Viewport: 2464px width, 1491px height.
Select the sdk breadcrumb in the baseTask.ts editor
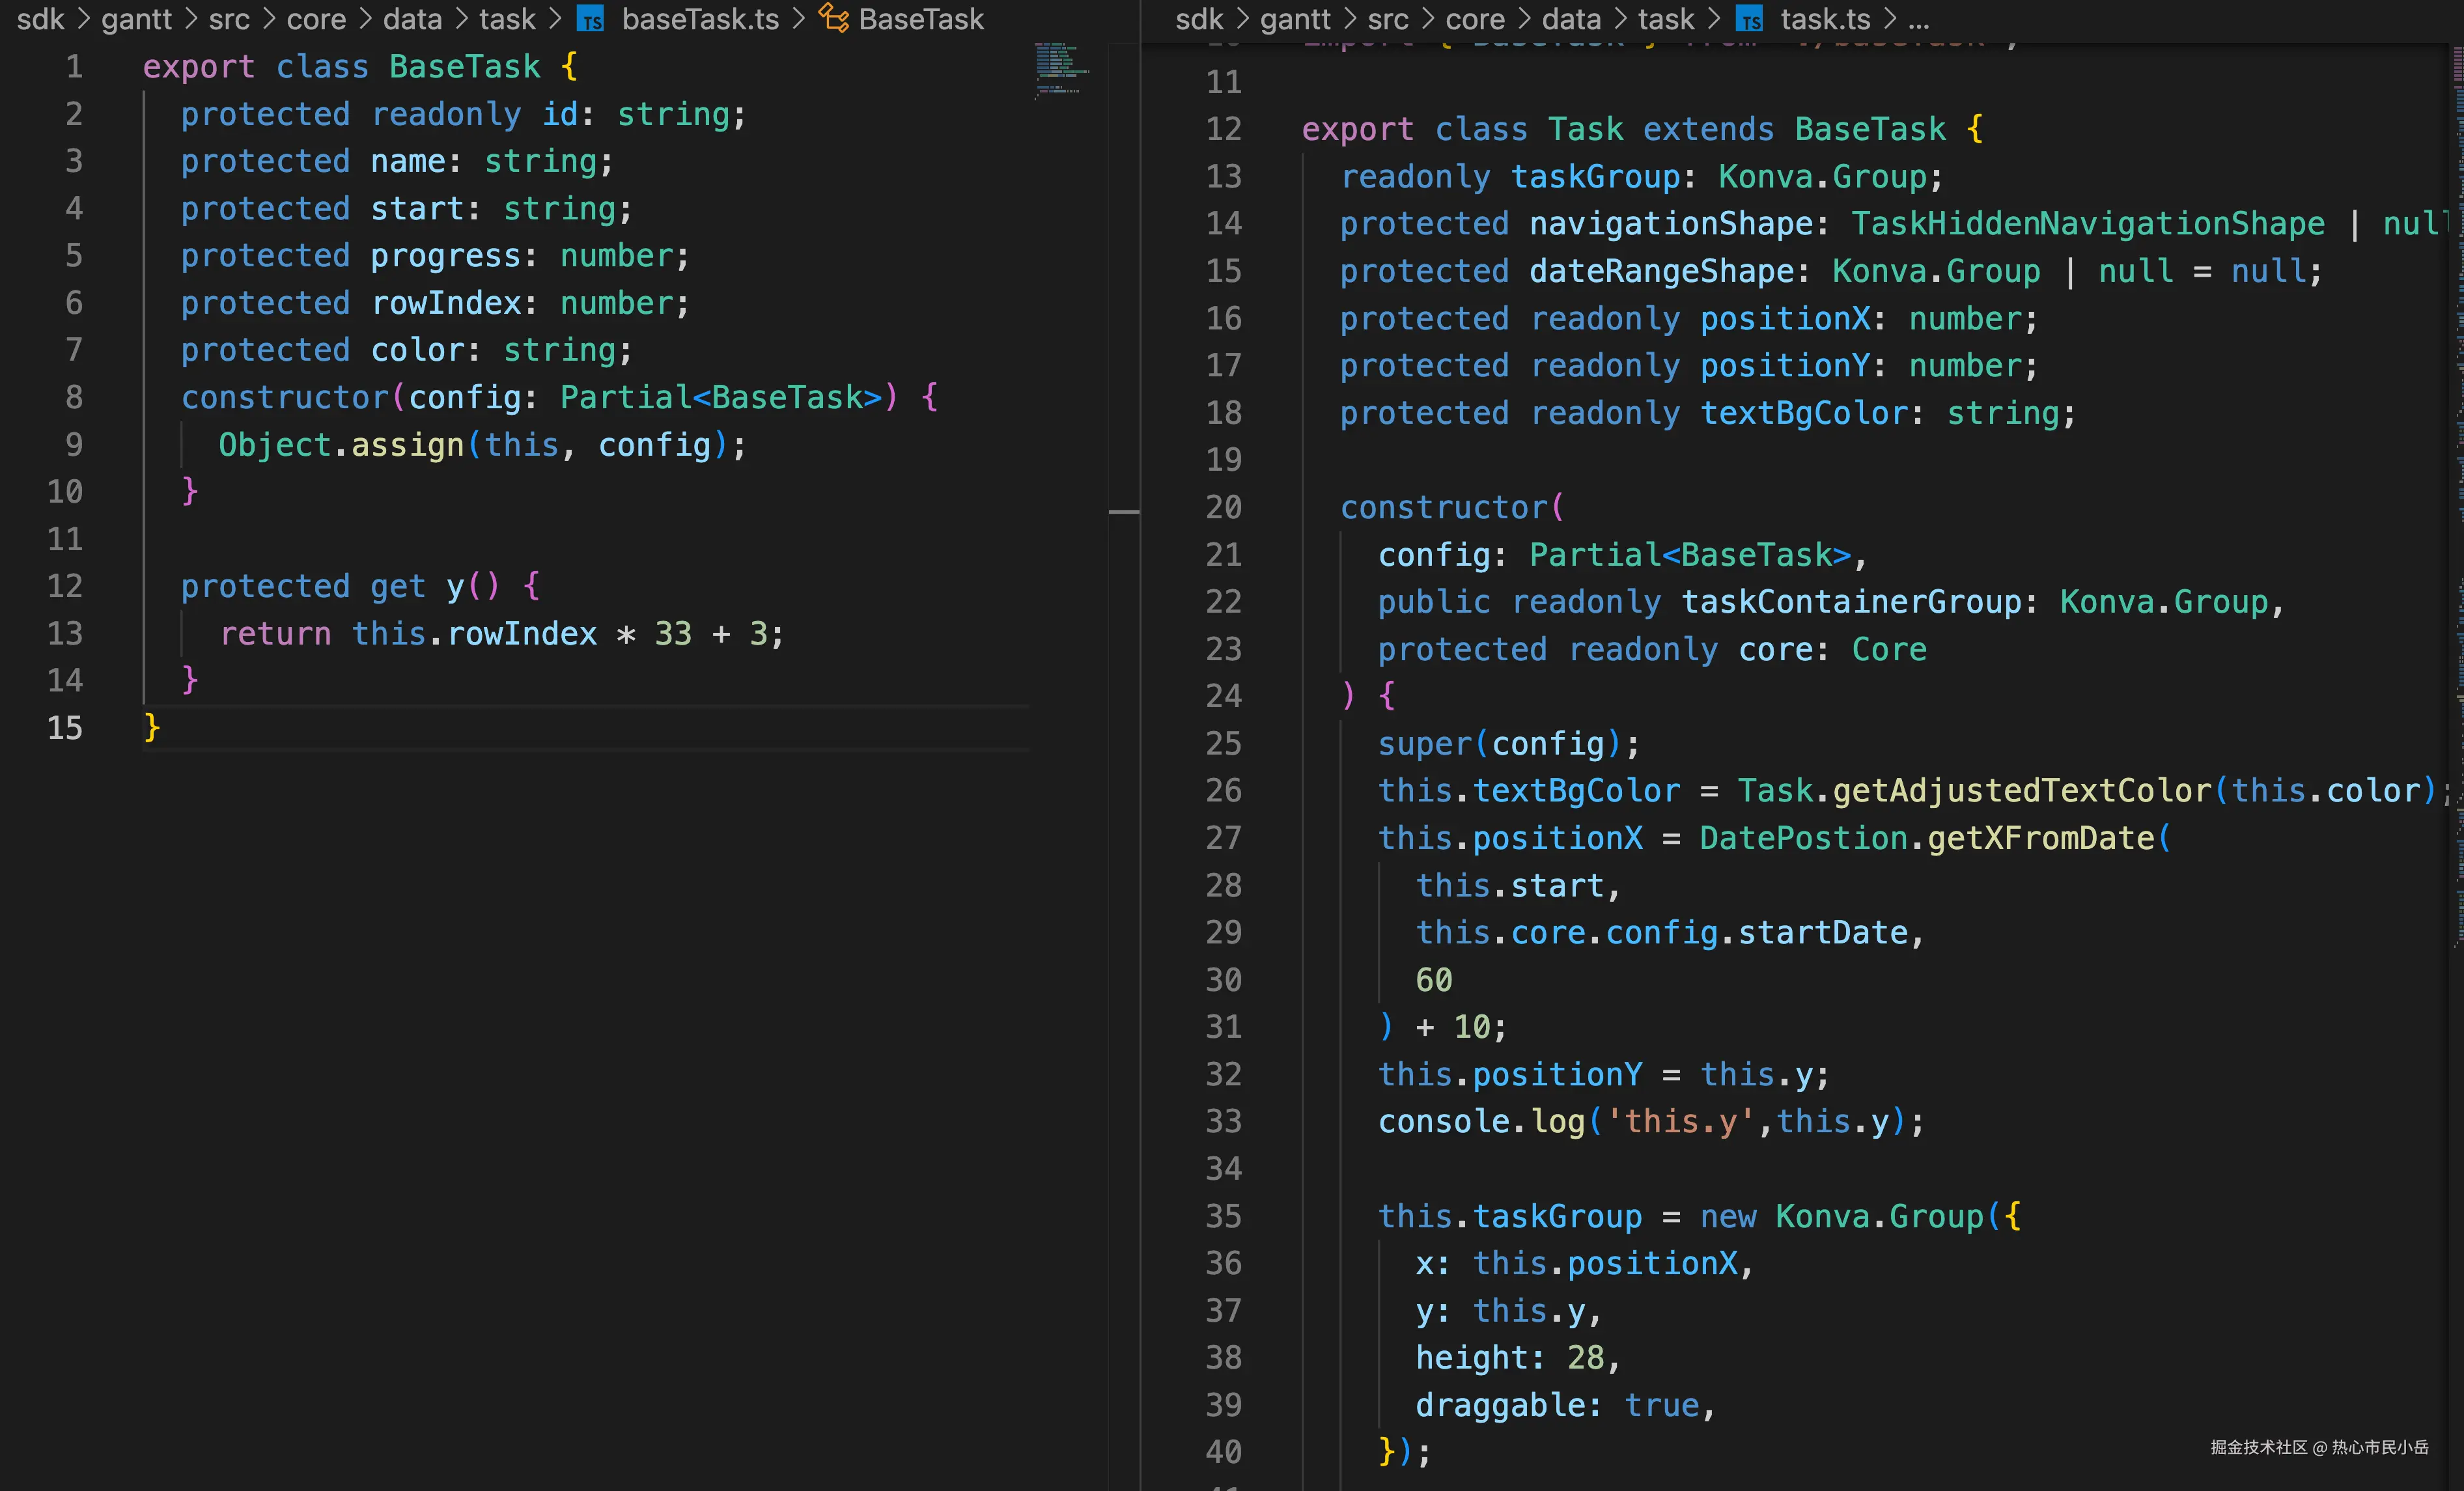click(x=40, y=19)
